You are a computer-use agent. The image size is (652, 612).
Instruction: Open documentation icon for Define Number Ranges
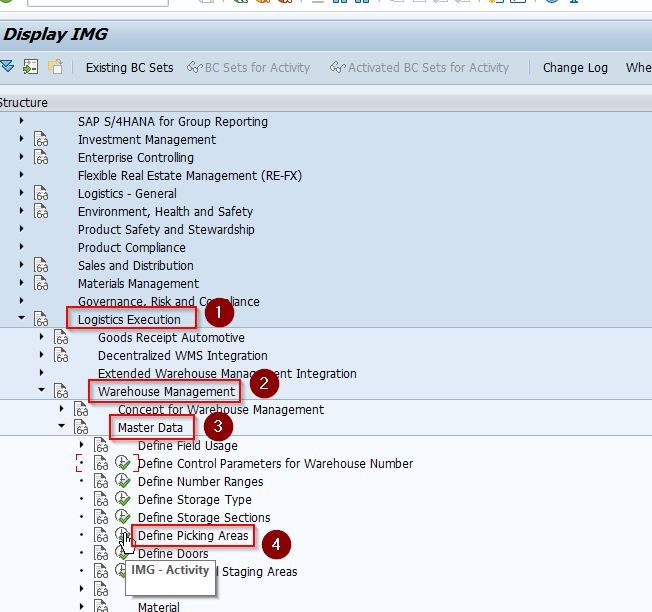coord(101,481)
